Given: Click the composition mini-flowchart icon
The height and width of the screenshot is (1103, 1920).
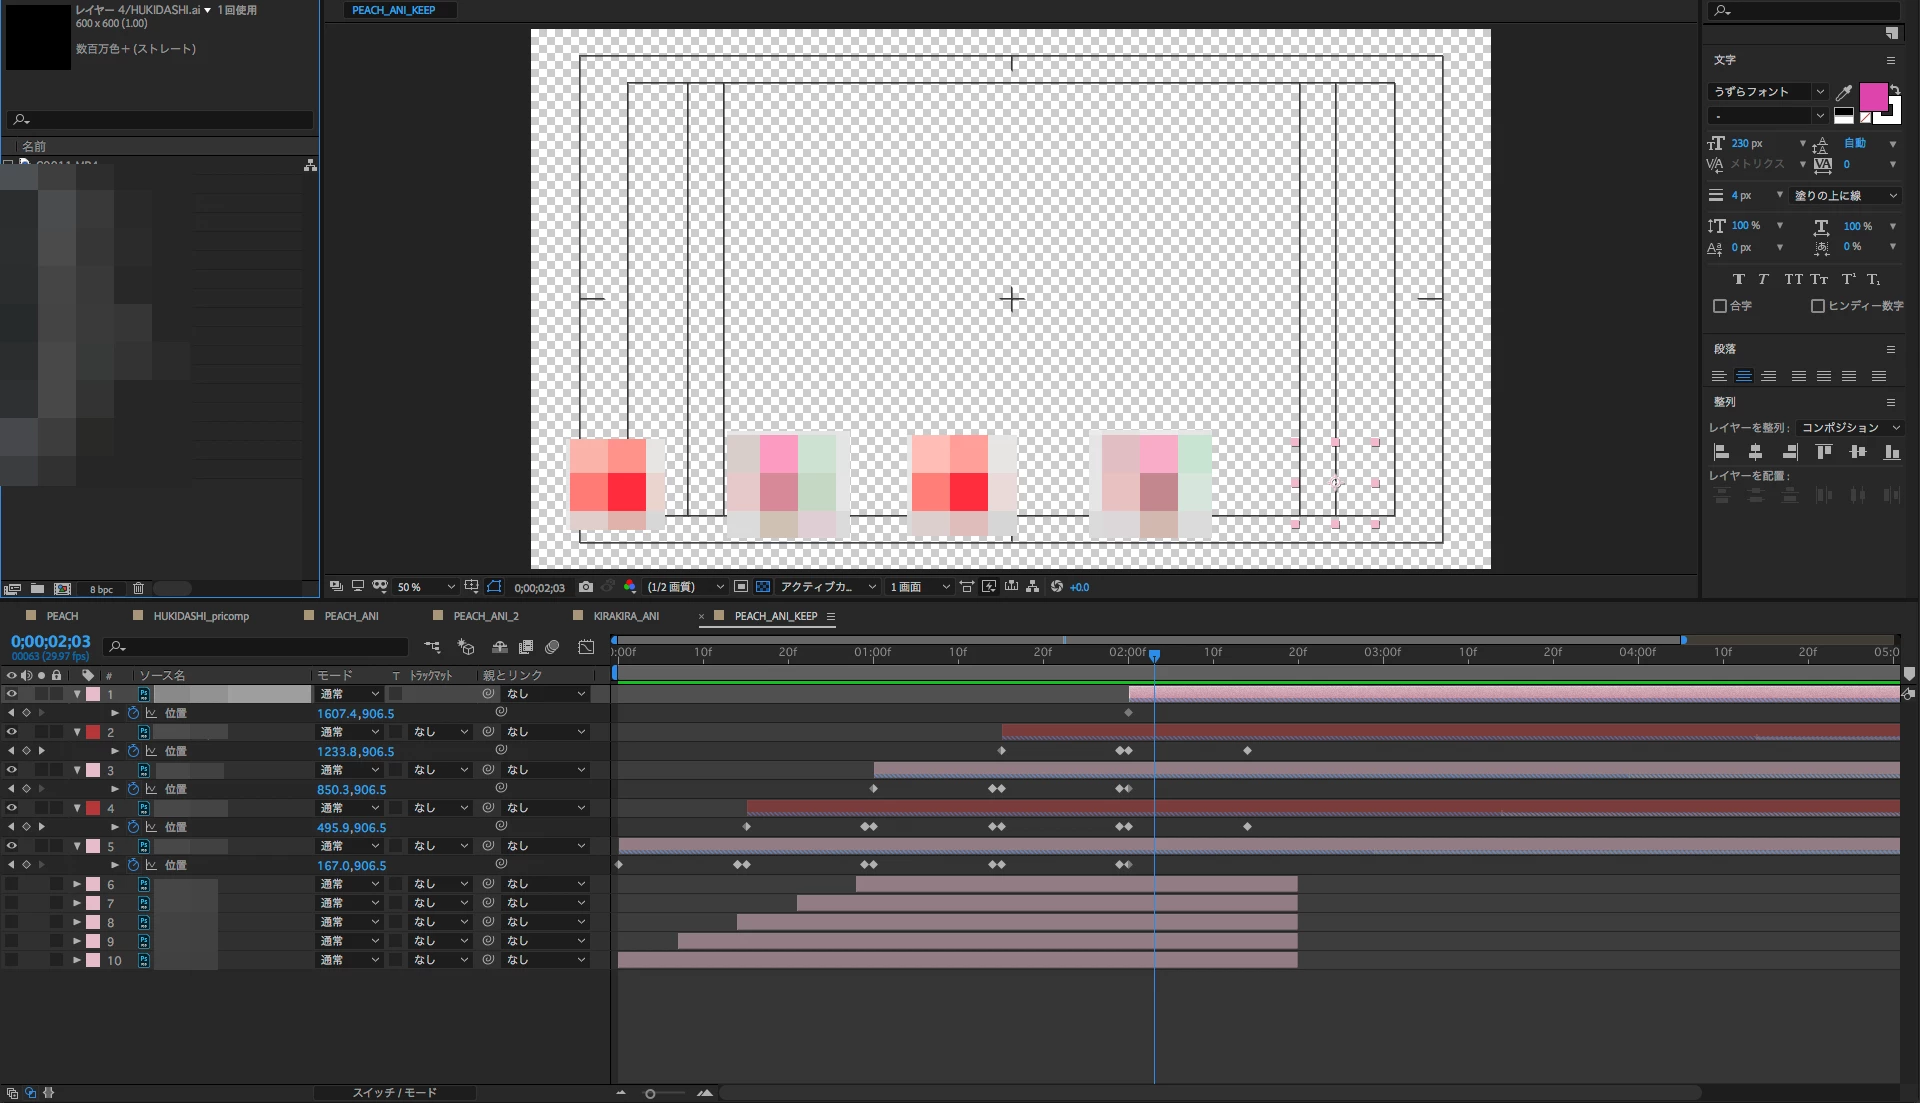Looking at the screenshot, I should [432, 648].
